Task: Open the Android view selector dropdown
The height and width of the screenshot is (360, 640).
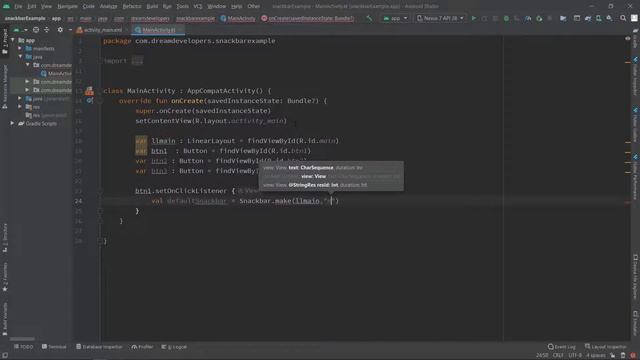Action: coord(19,30)
